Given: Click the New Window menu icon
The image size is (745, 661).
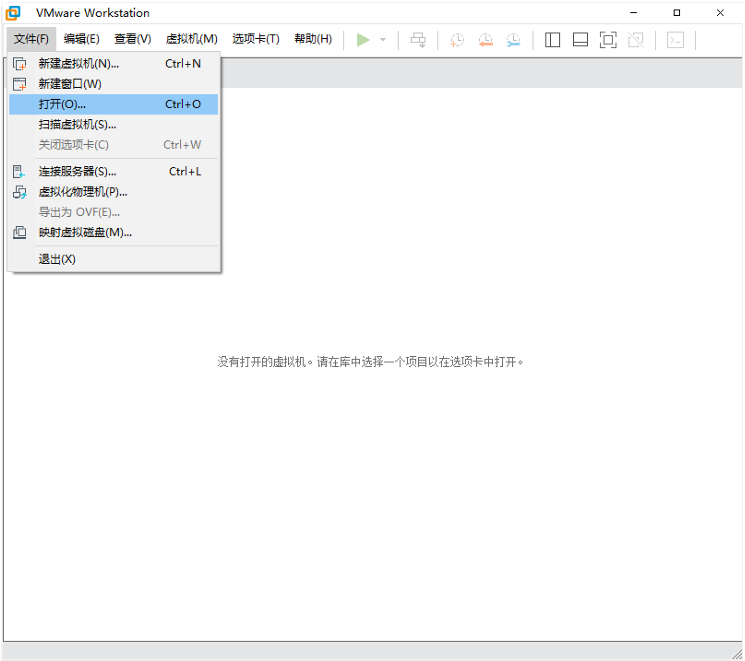Looking at the screenshot, I should pyautogui.click(x=19, y=84).
